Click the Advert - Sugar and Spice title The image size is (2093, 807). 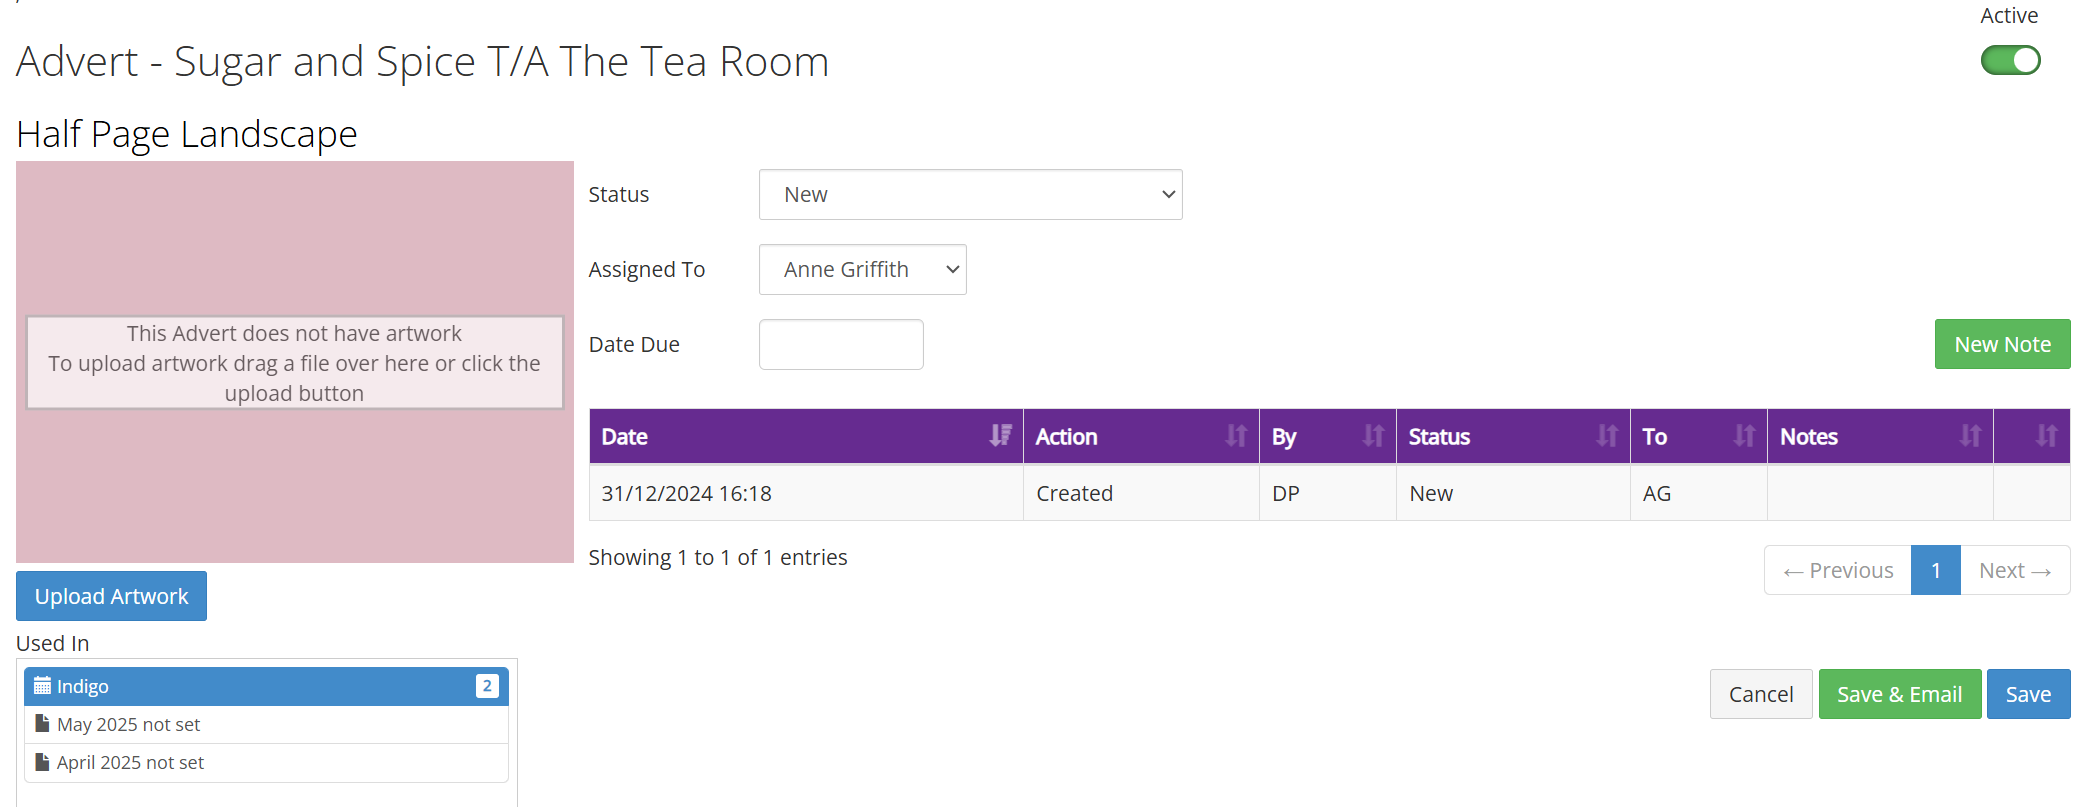tap(423, 62)
